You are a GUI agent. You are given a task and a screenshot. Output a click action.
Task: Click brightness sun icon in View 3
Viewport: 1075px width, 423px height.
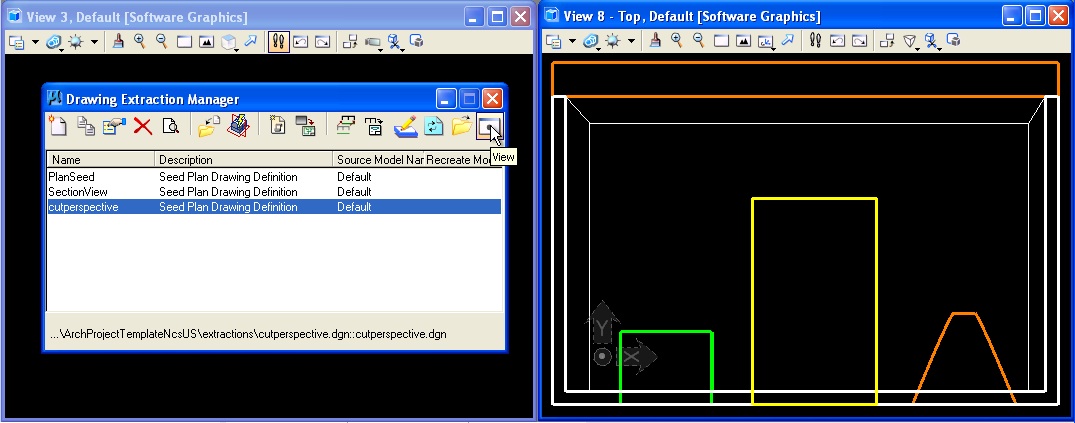[75, 42]
